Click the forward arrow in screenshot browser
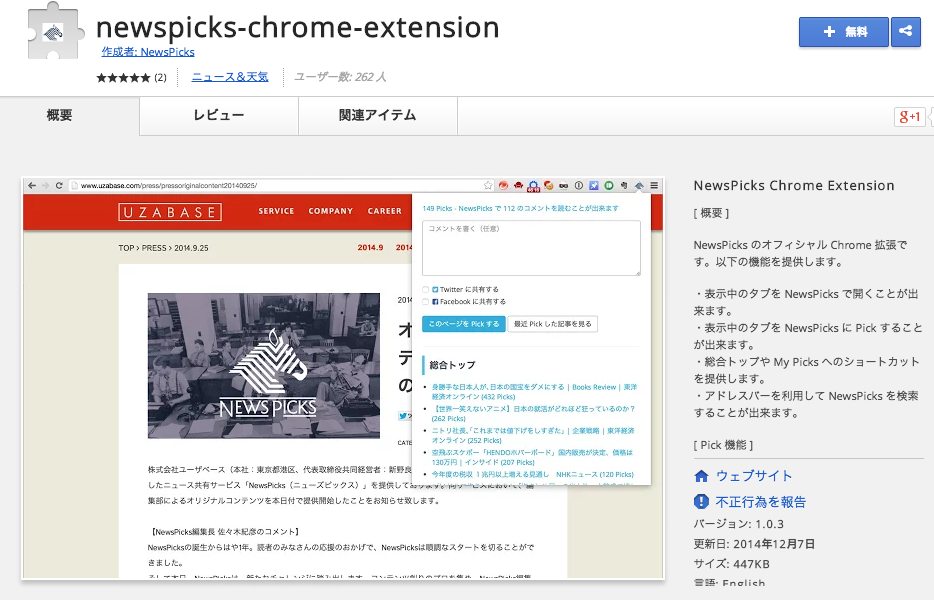Screen dimensions: 934x600 45,185
